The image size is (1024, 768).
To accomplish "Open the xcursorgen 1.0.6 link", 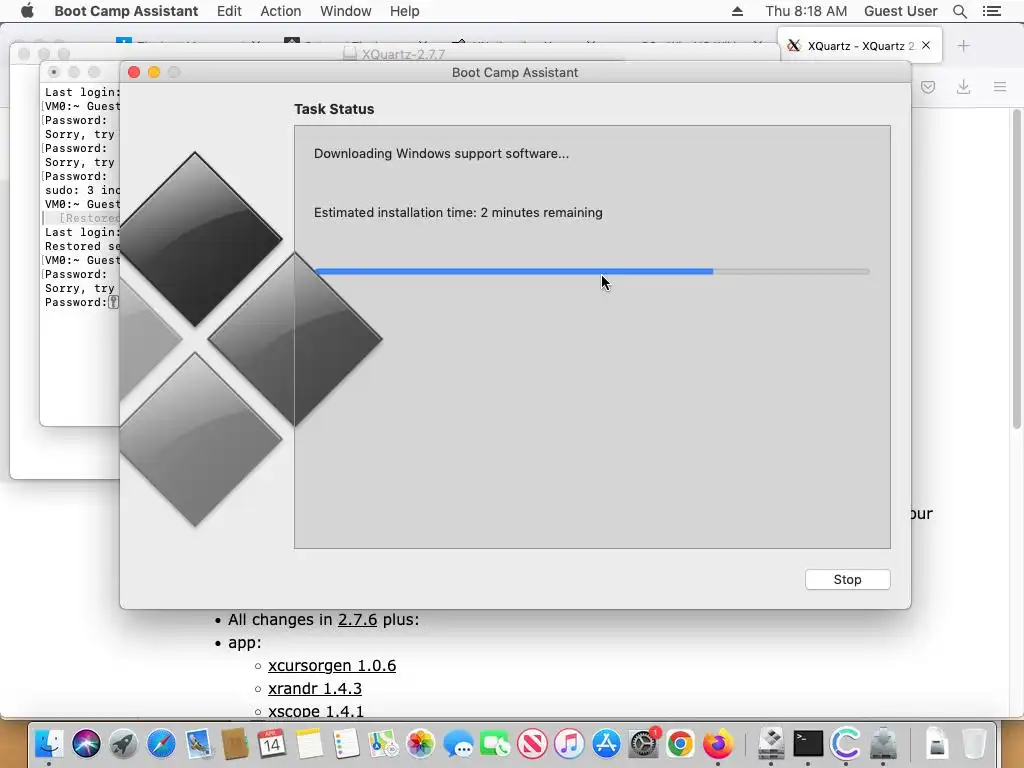I will point(332,665).
